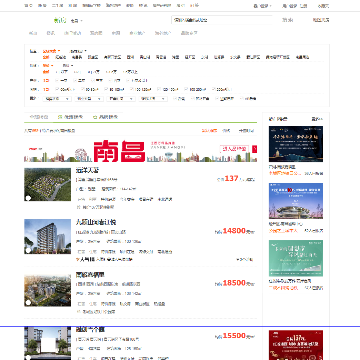Open the first select box in the last filter row

coord(57,99)
